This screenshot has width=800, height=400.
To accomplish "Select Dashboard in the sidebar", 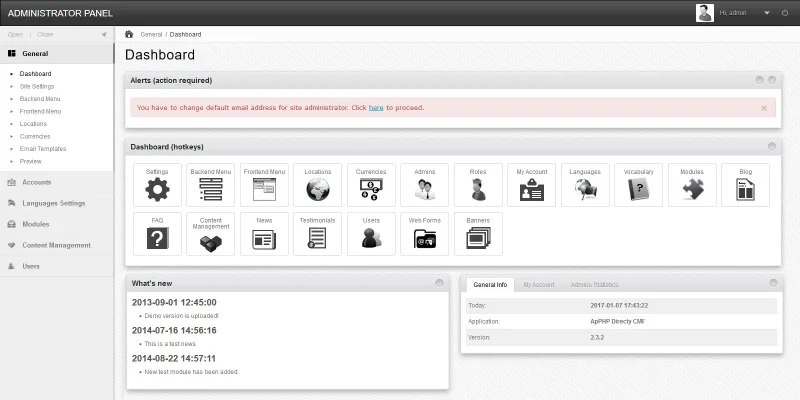I will point(35,74).
